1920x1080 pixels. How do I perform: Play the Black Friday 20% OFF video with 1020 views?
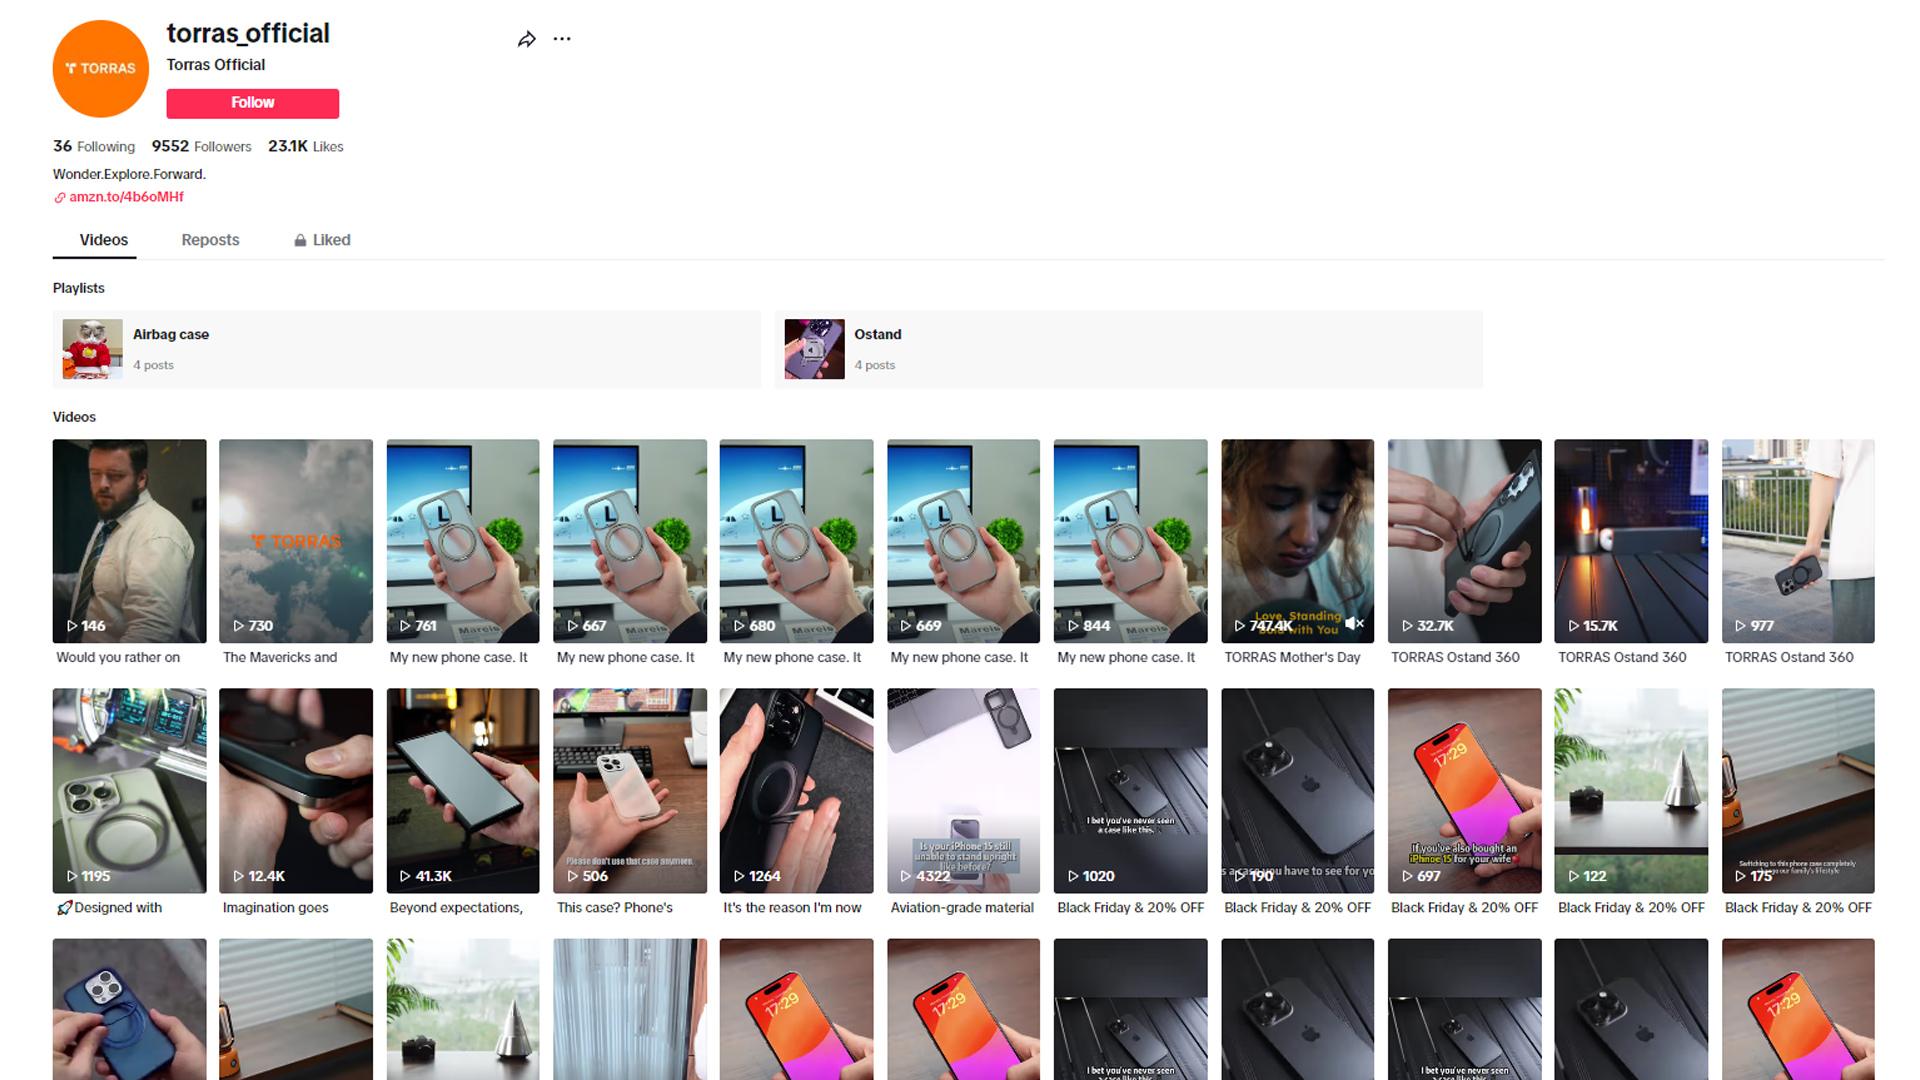coord(1129,789)
